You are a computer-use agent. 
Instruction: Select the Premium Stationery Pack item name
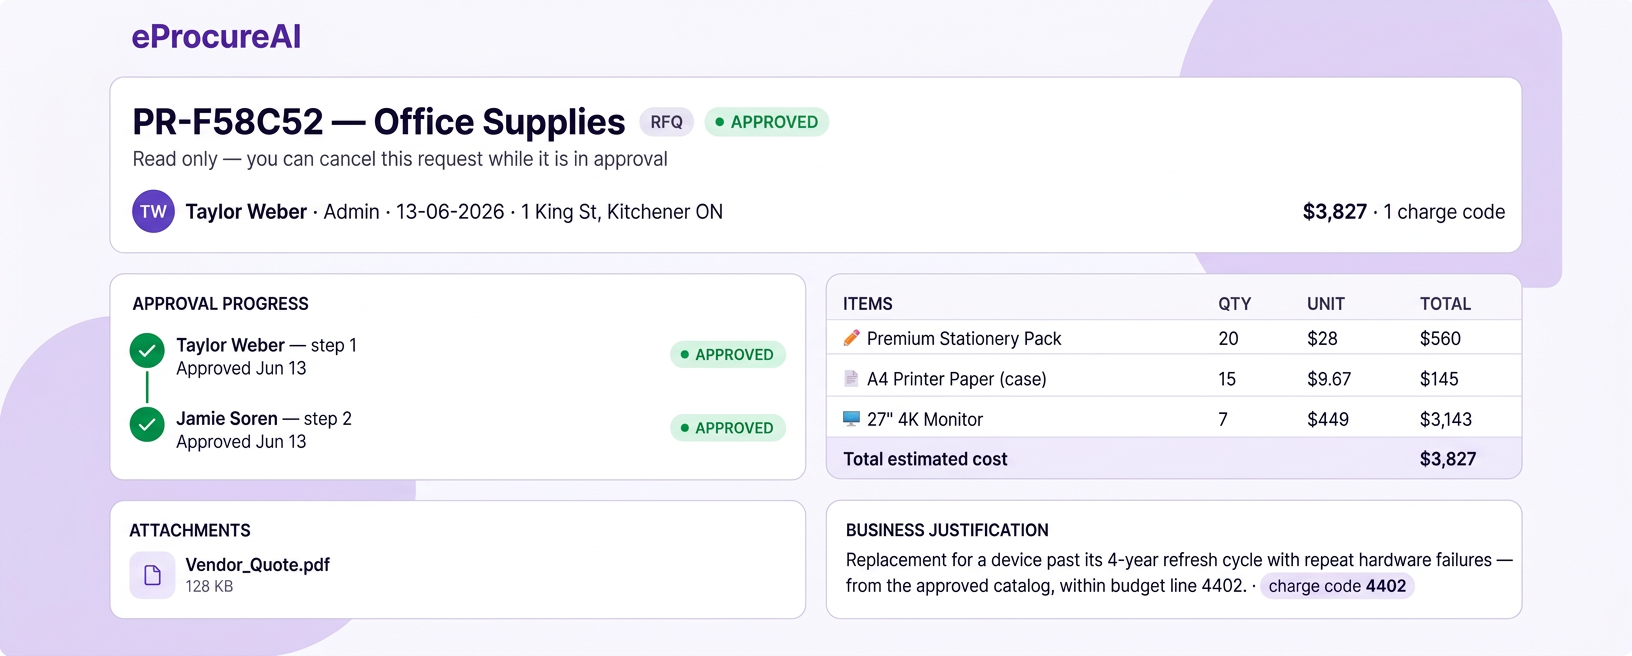click(964, 339)
